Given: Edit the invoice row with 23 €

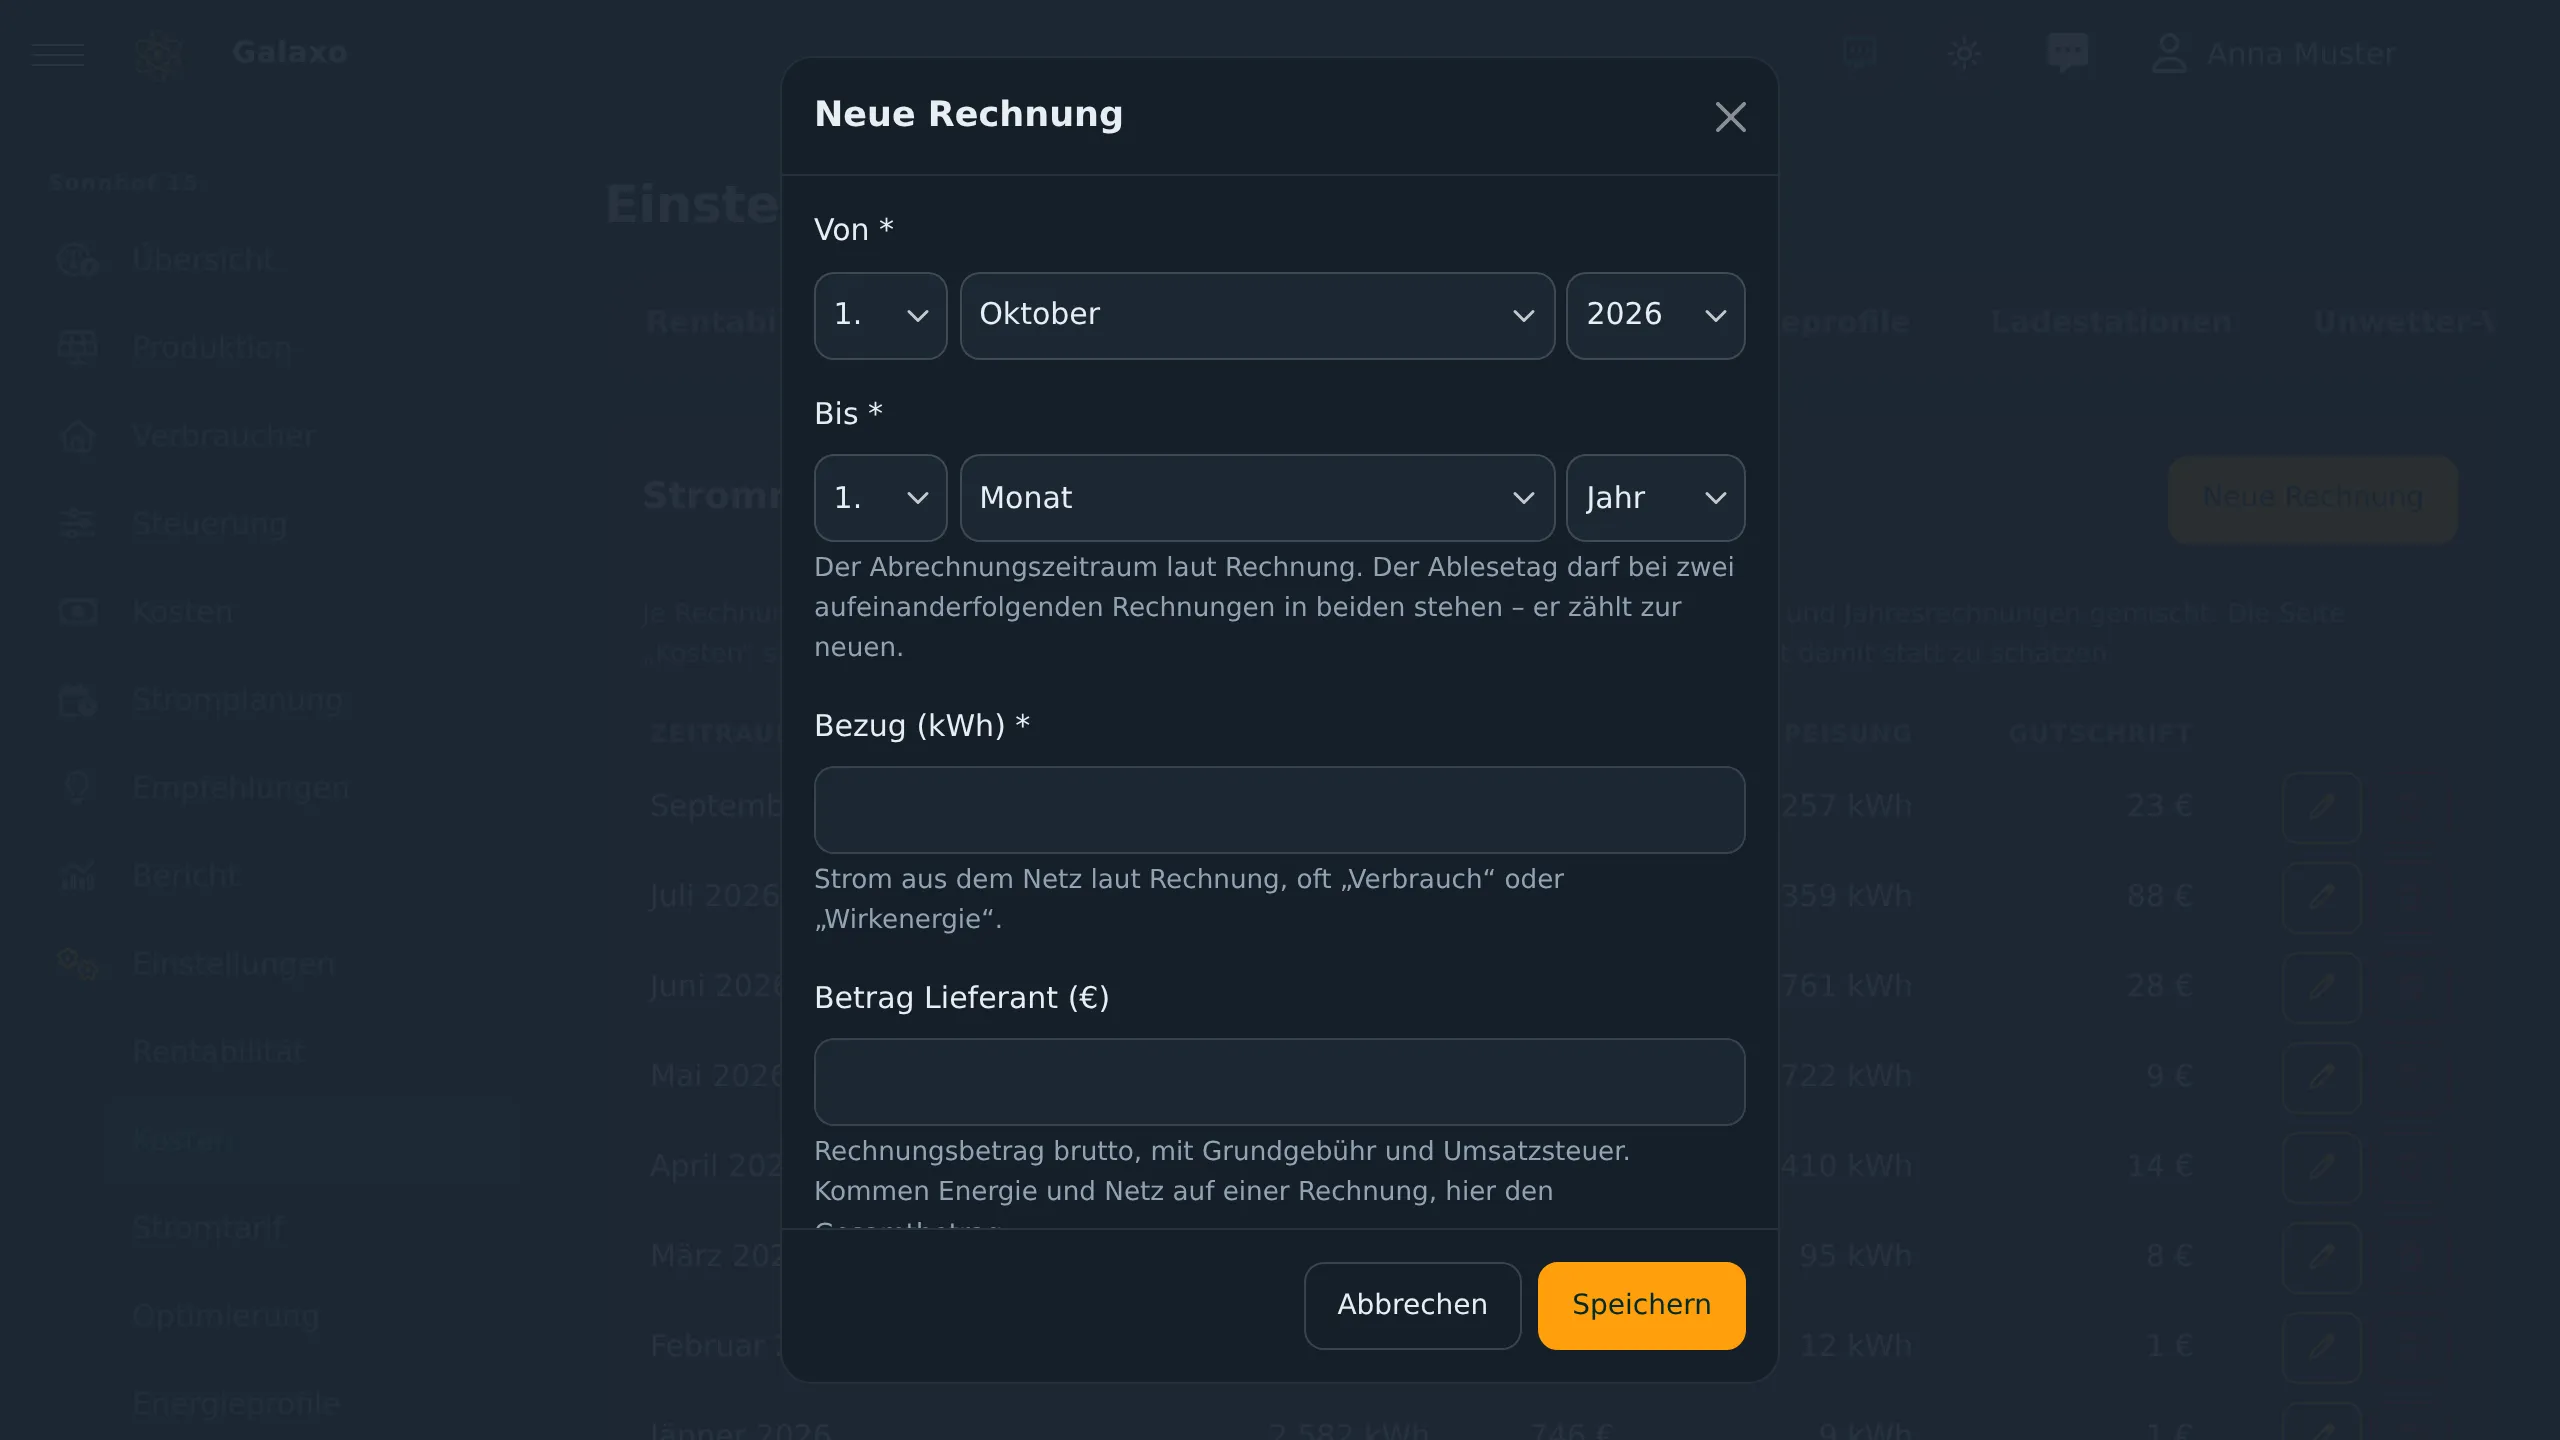Looking at the screenshot, I should pos(2321,807).
